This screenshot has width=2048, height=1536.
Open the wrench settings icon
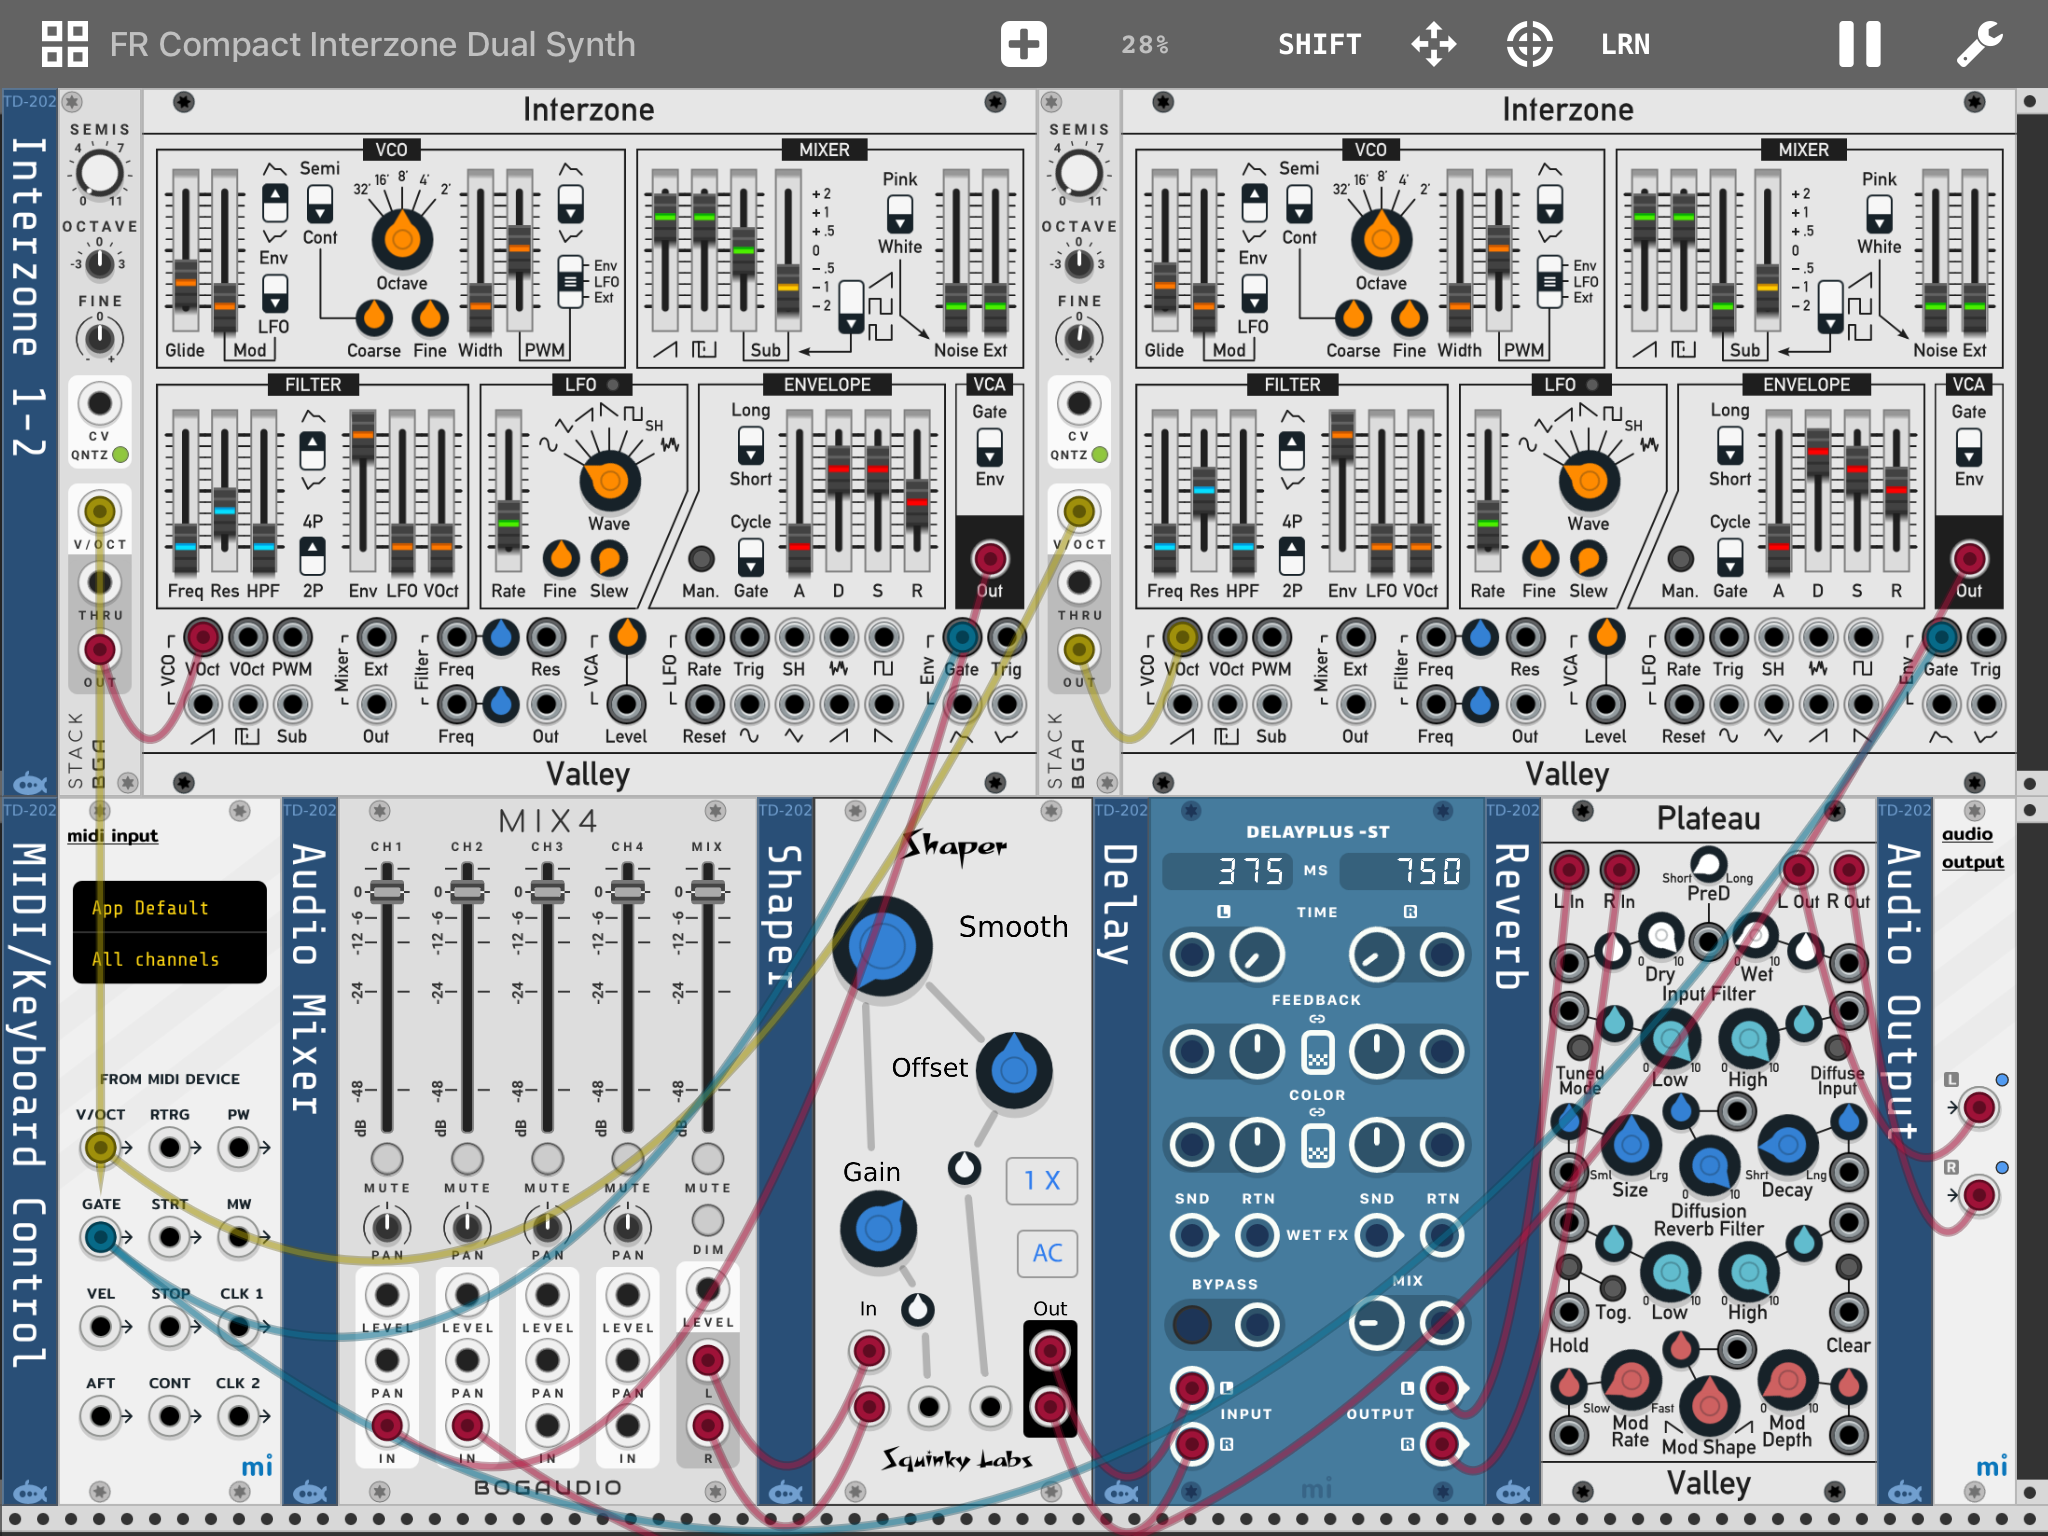coord(1979,44)
